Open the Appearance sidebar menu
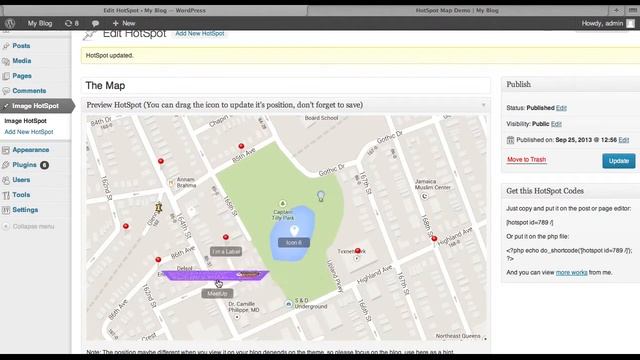 coord(31,150)
